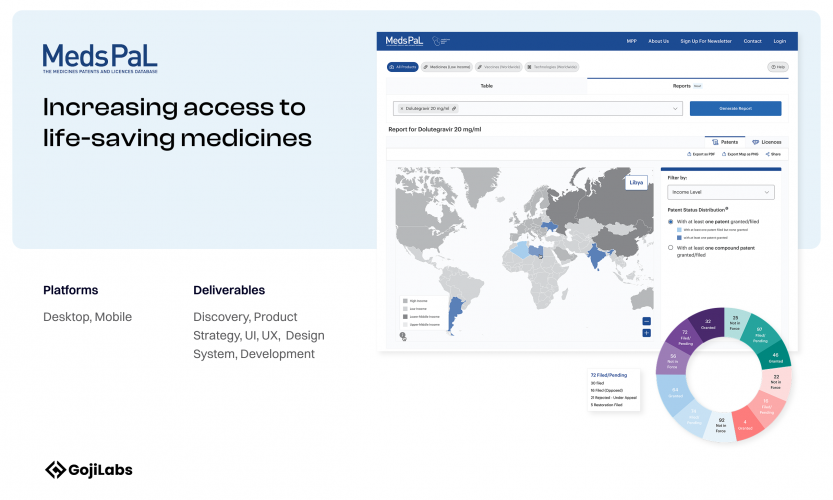
Task: Click Lower Middle Income legend entry
Action: [x=421, y=317]
